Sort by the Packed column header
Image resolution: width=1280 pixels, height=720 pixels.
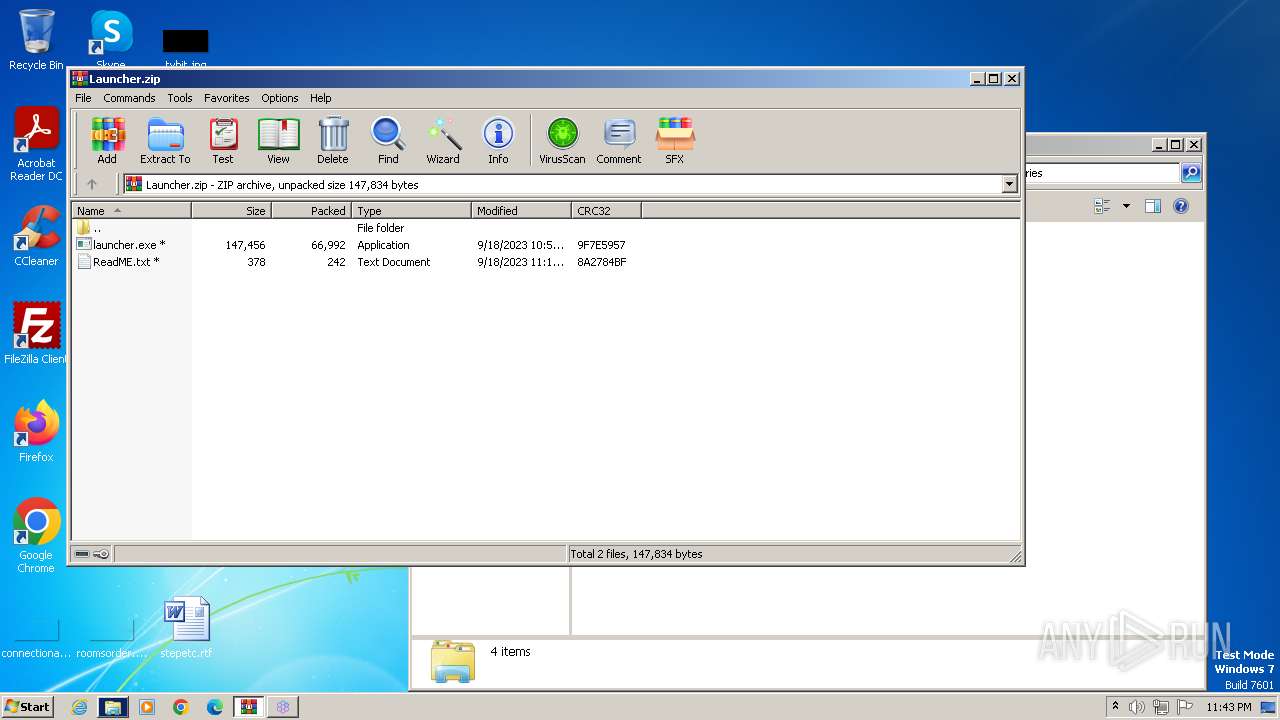point(311,211)
